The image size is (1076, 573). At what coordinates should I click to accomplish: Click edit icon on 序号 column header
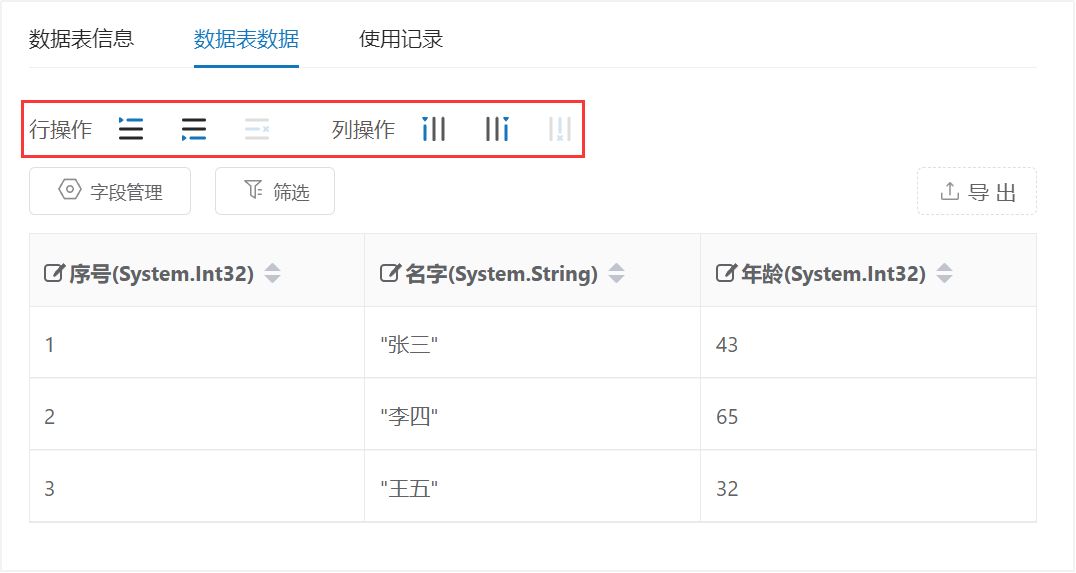[55, 273]
